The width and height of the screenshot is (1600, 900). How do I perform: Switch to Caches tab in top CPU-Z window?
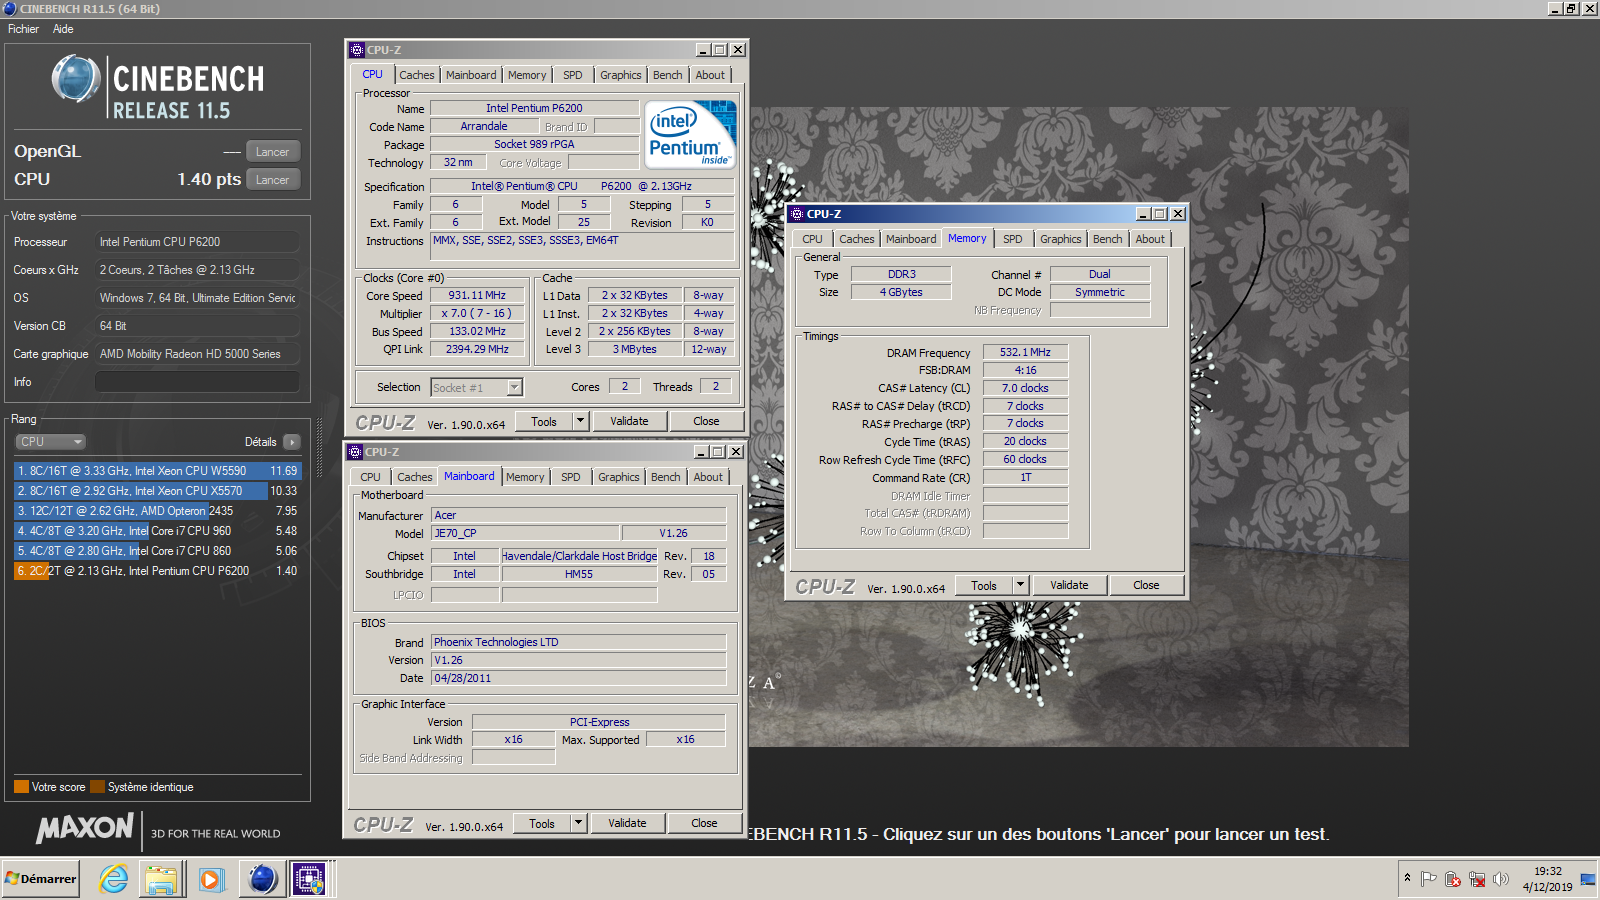[416, 75]
